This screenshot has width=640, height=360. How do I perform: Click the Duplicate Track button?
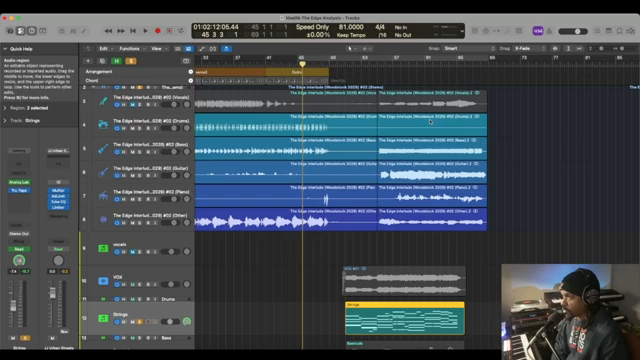click(x=102, y=61)
